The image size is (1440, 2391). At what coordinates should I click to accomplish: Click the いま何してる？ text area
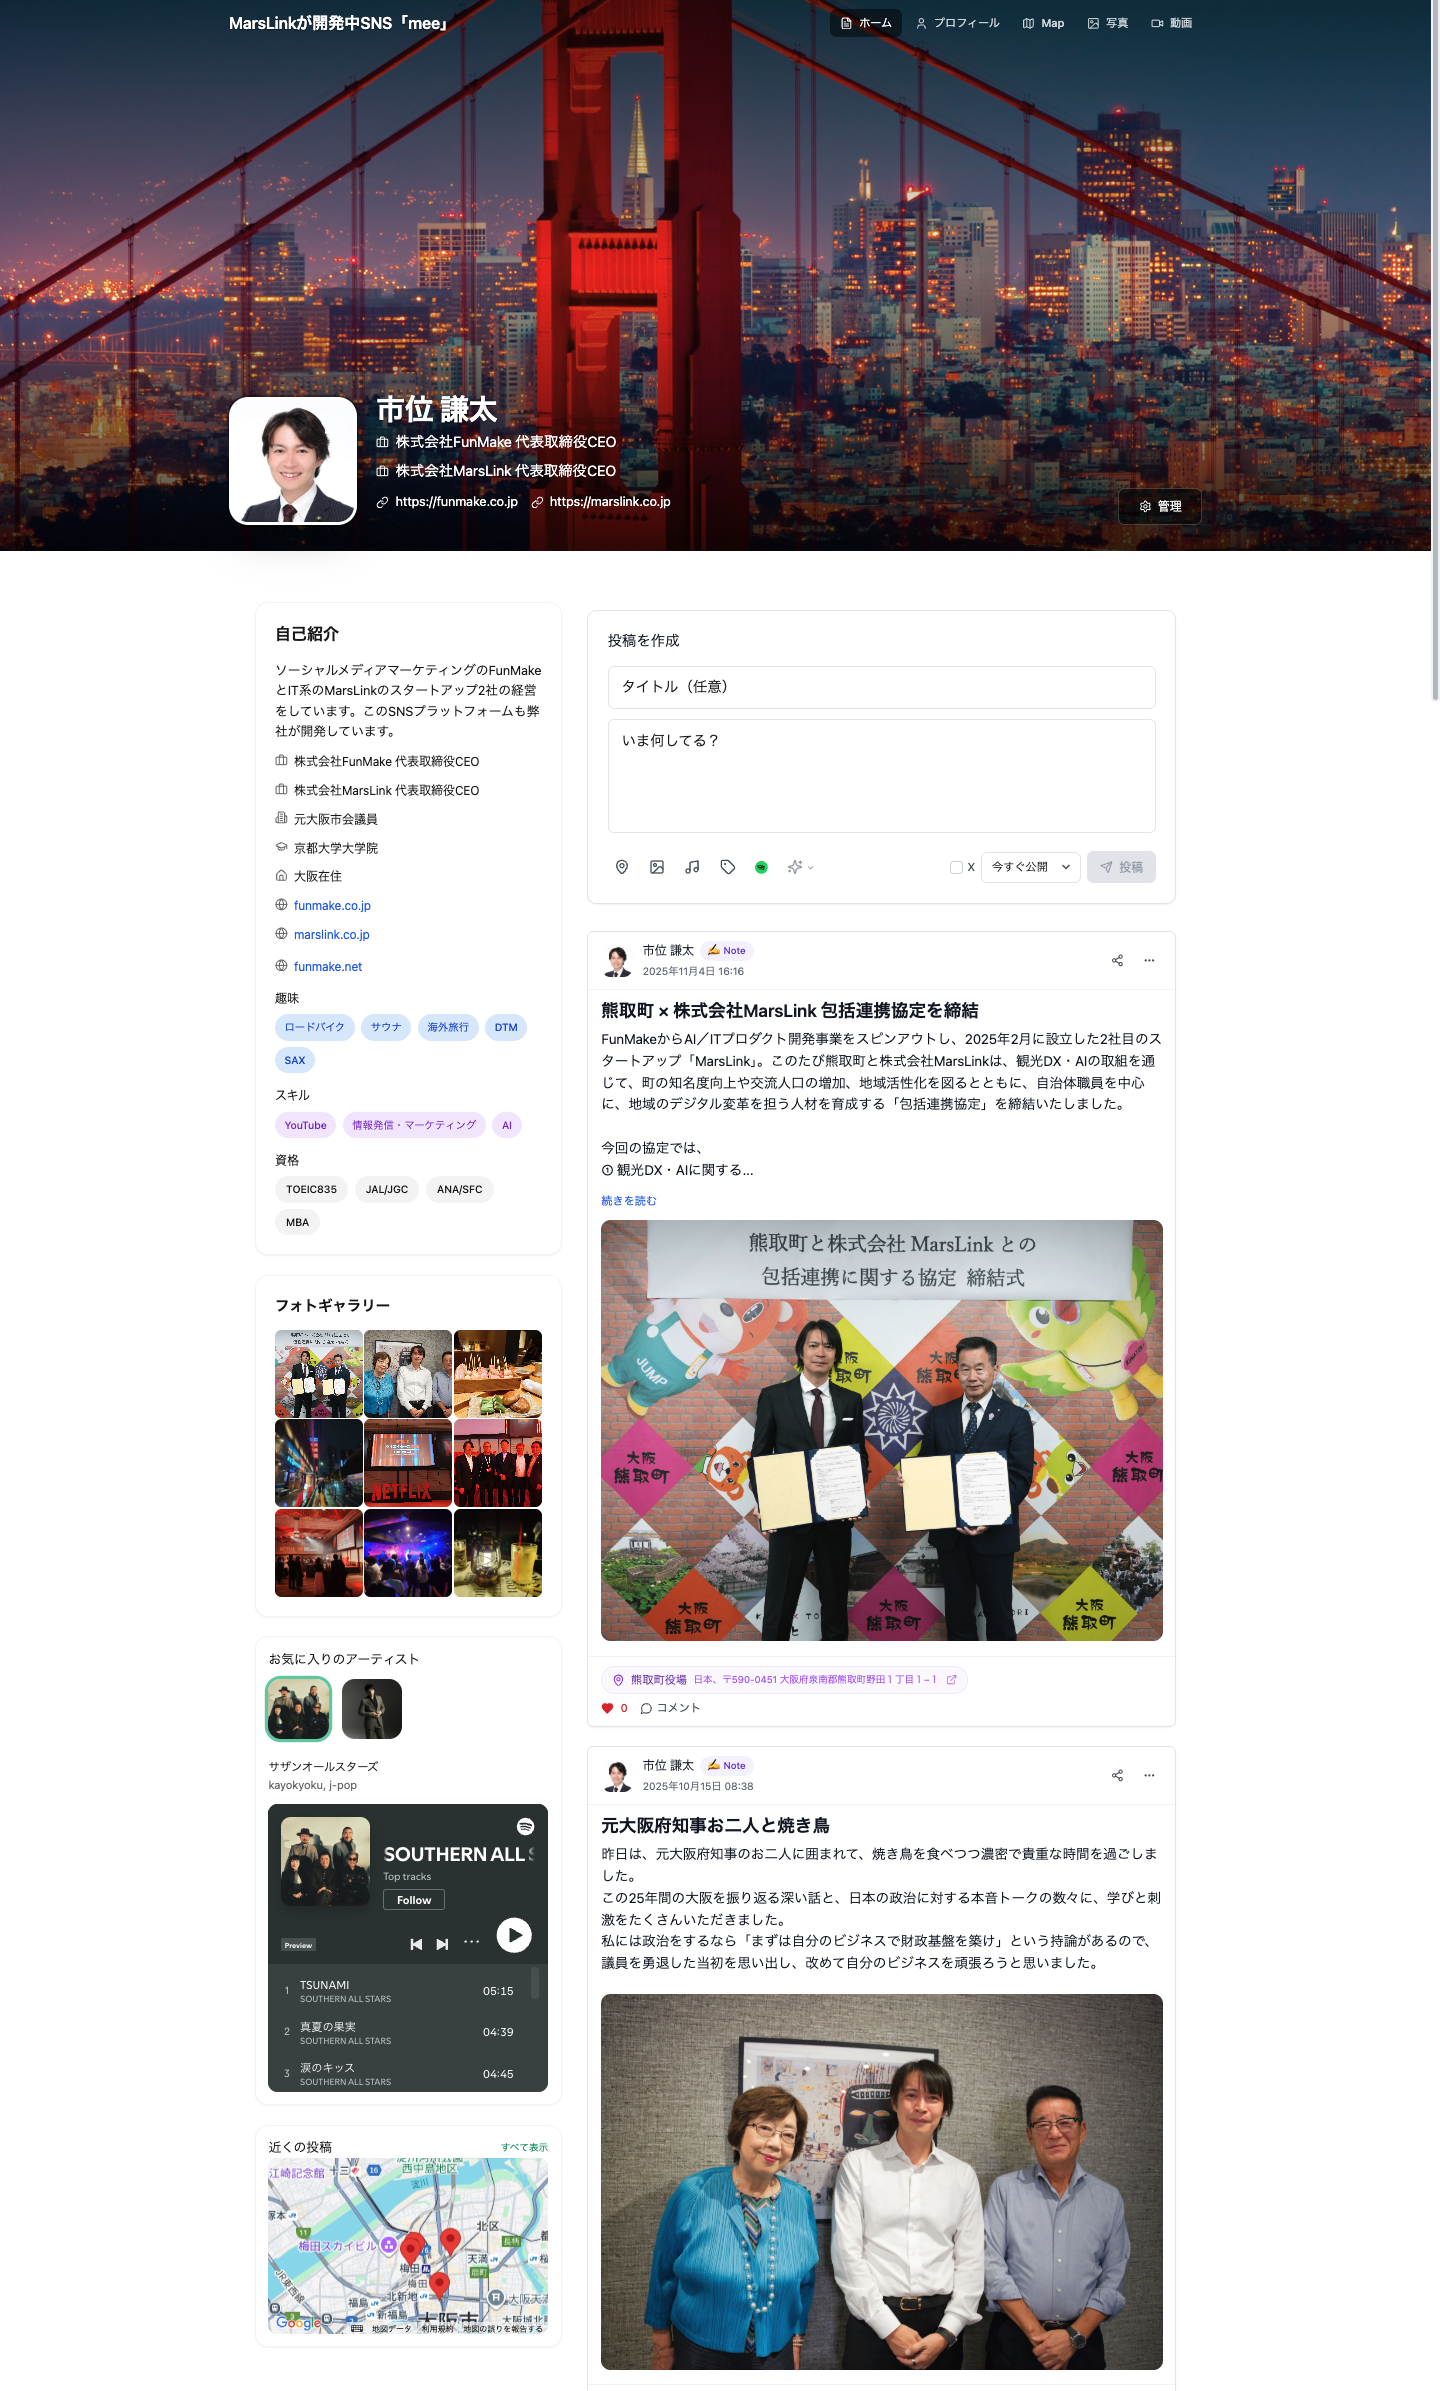pyautogui.click(x=881, y=776)
